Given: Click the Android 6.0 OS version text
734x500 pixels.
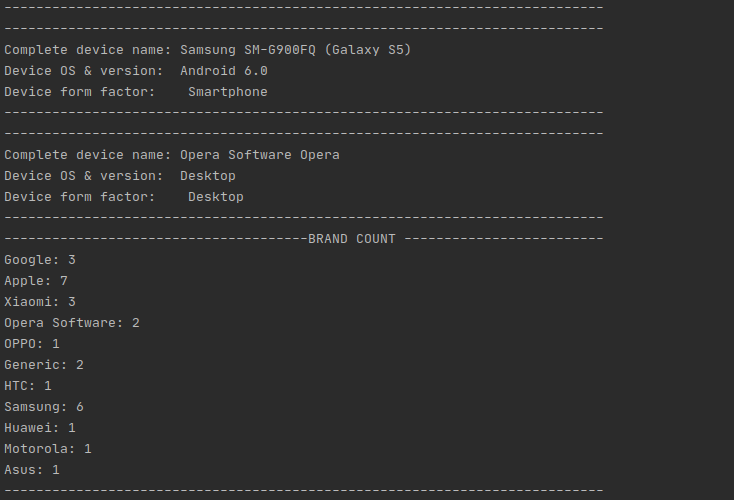Looking at the screenshot, I should [224, 71].
